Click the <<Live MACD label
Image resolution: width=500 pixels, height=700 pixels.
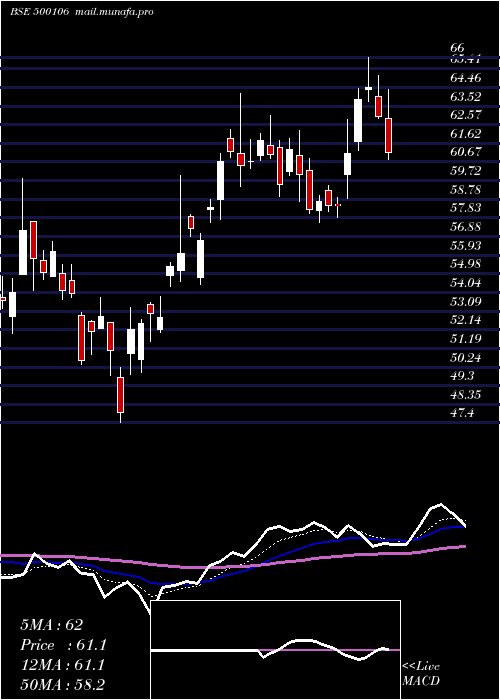[x=421, y=673]
